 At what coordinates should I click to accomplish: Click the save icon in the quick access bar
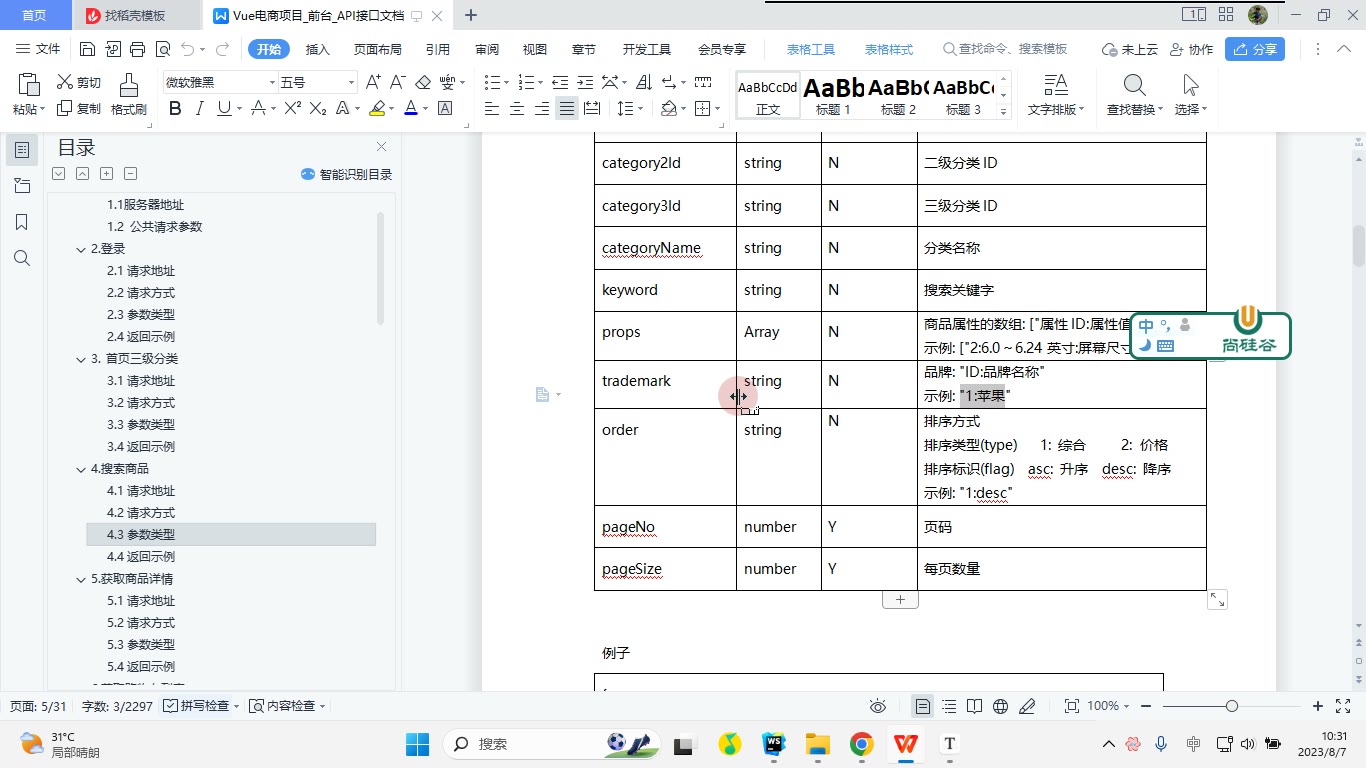coord(88,49)
